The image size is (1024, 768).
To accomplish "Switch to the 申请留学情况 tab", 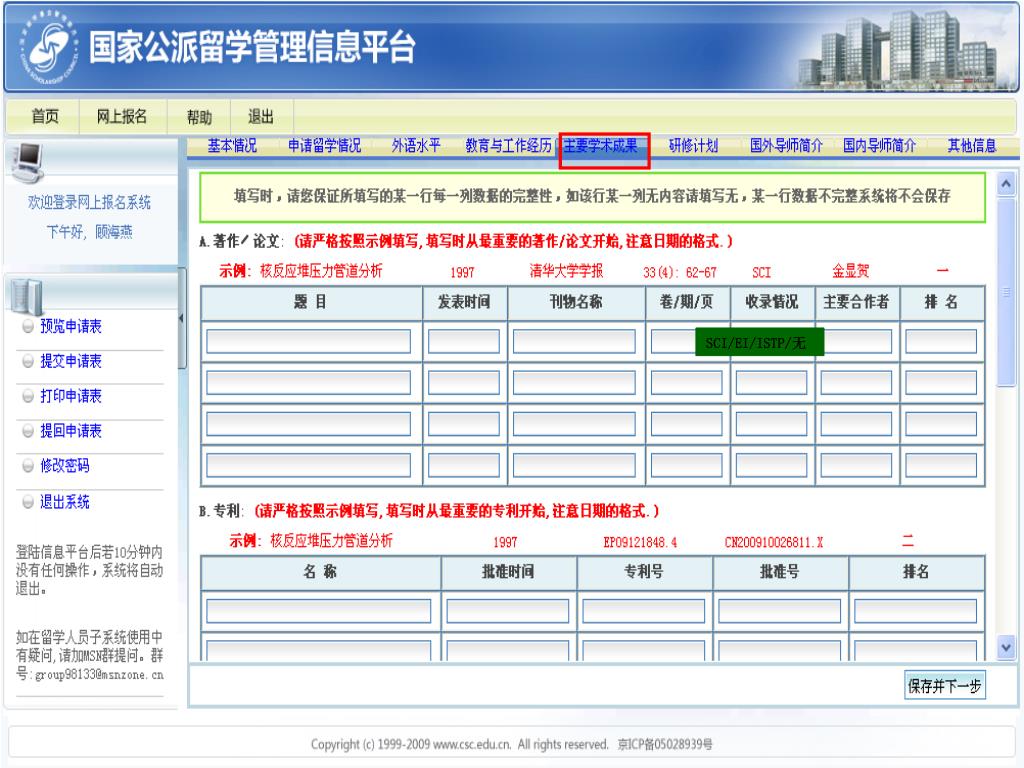I will (325, 146).
